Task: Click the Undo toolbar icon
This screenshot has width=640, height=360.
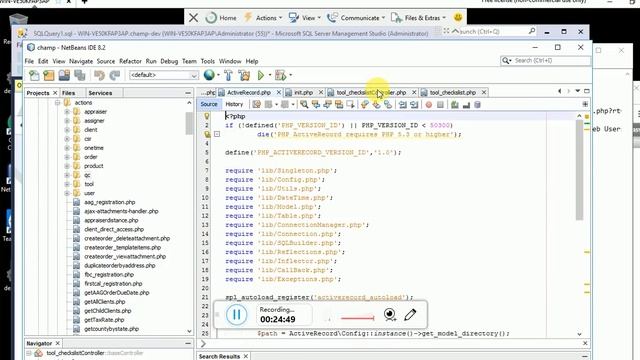Action: [x=99, y=75]
